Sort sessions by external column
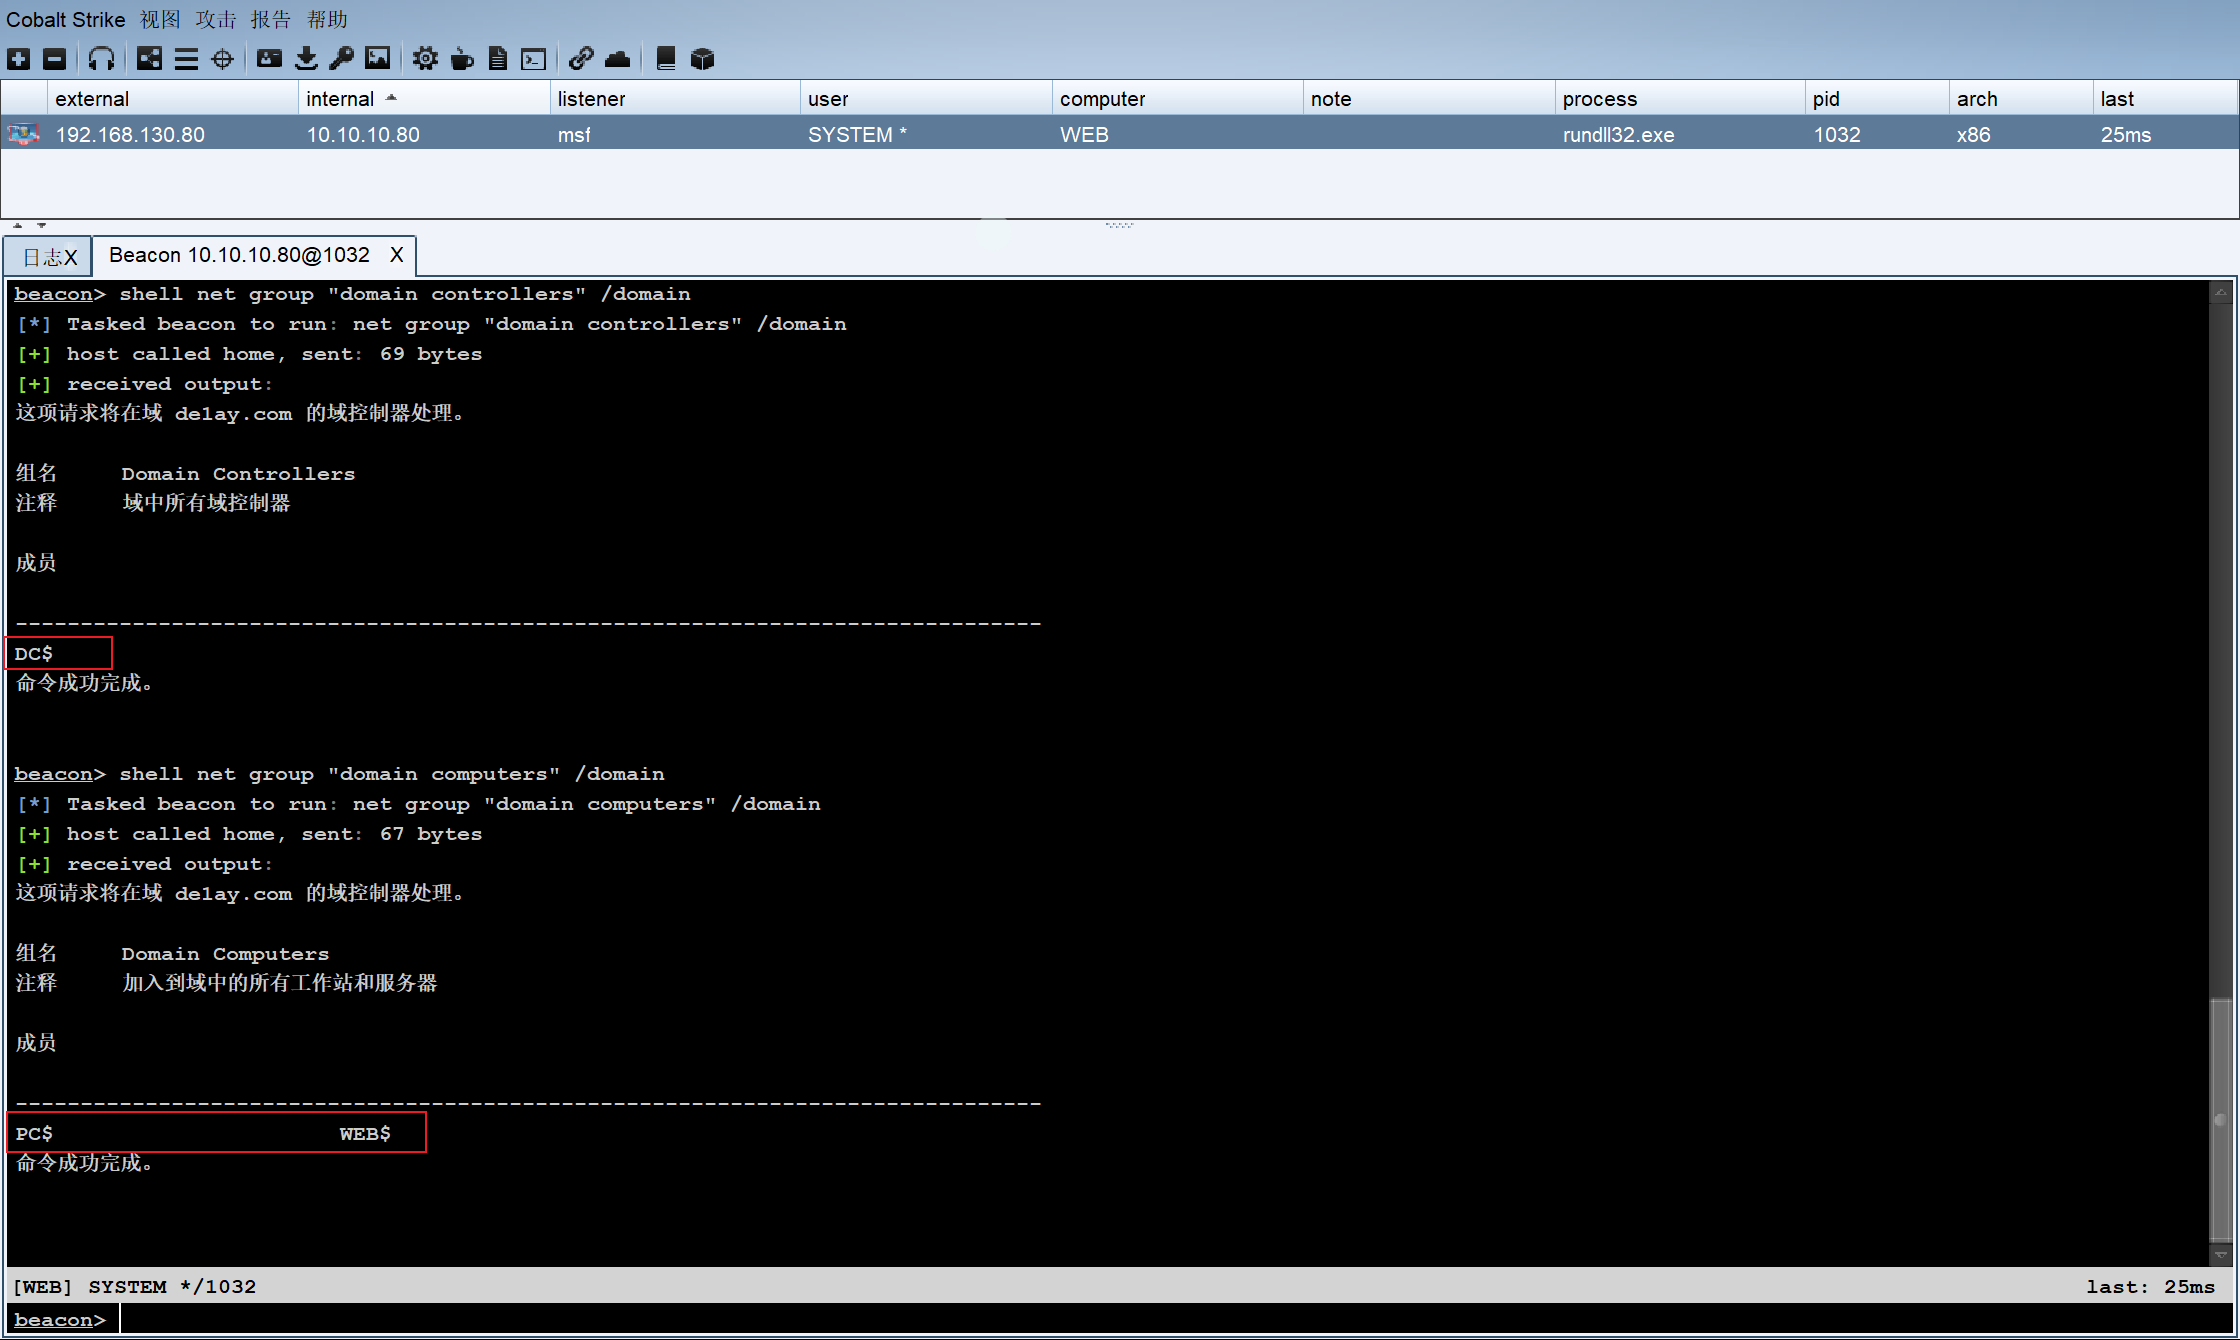 pos(173,99)
